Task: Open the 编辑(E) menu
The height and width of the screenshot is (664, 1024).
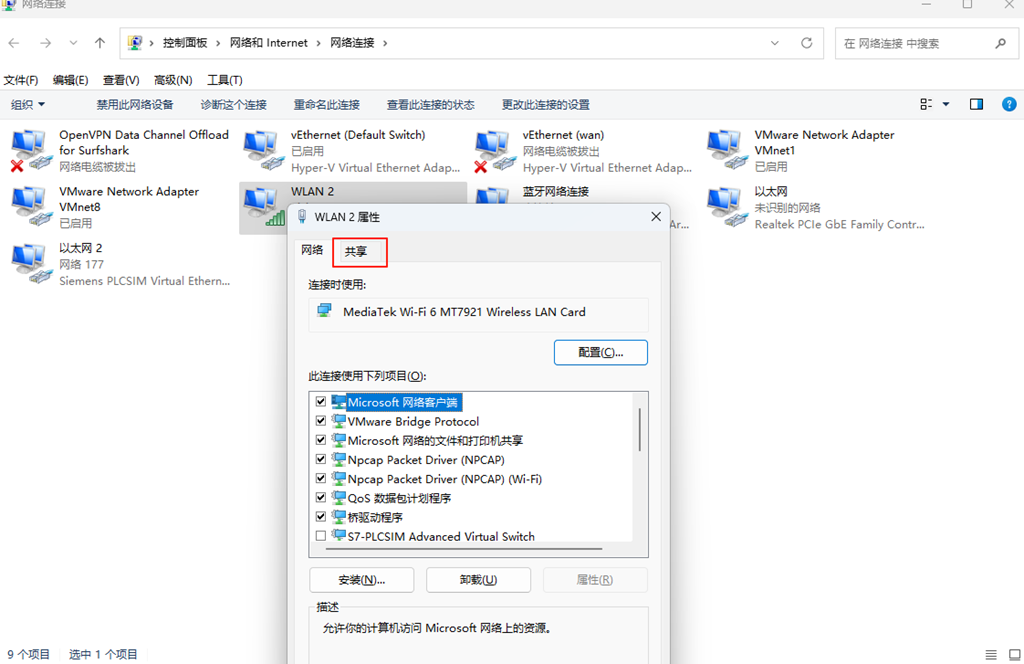Action: click(x=71, y=80)
